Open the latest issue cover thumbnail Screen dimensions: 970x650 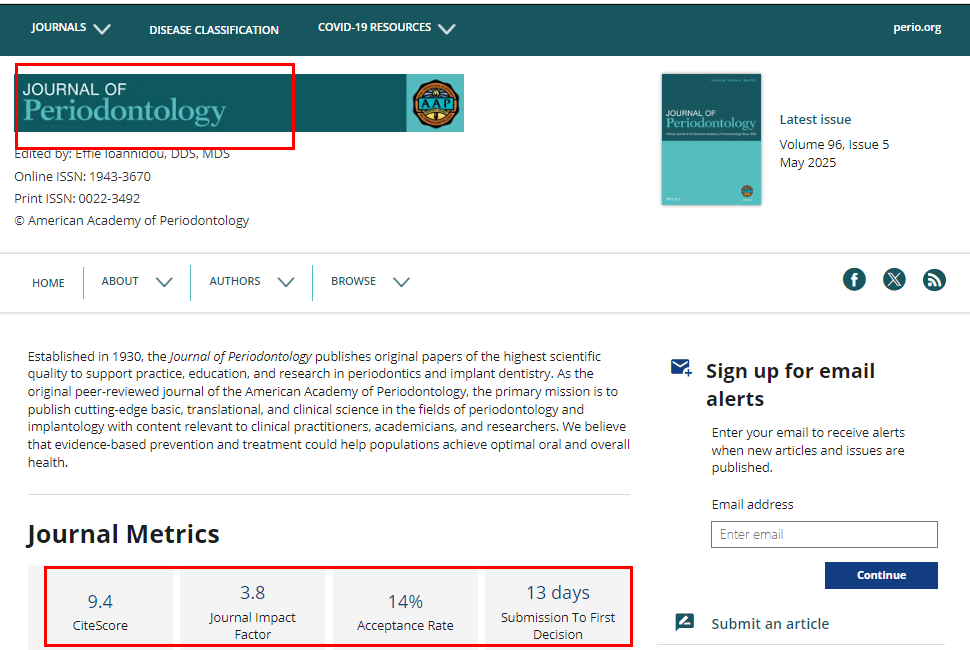711,139
